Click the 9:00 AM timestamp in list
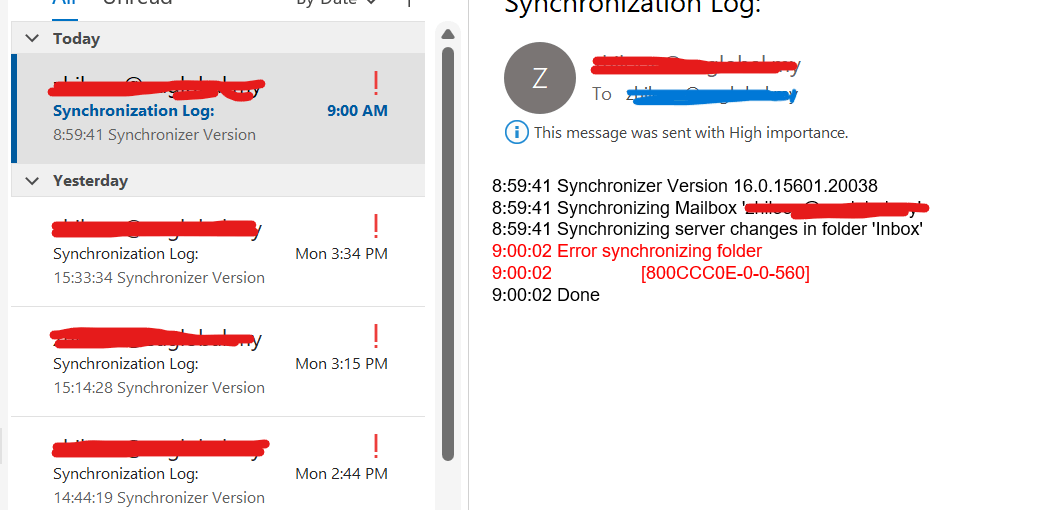1063x510 pixels. 357,111
